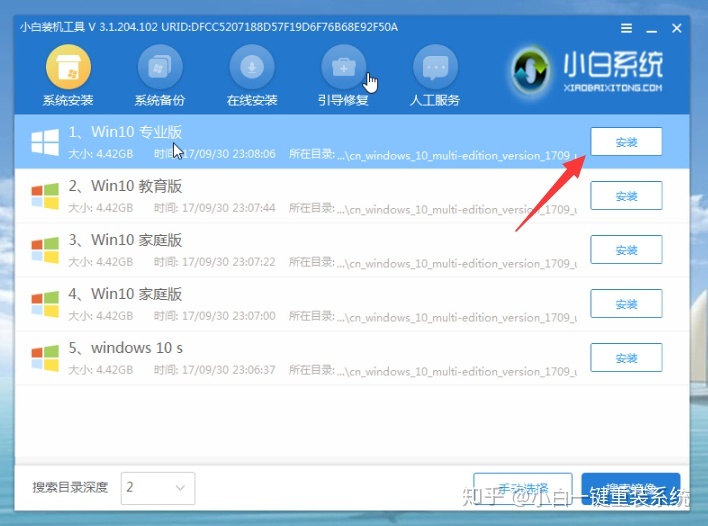
Task: Select the row title 1、Win10 专业版
Action: [x=125, y=132]
